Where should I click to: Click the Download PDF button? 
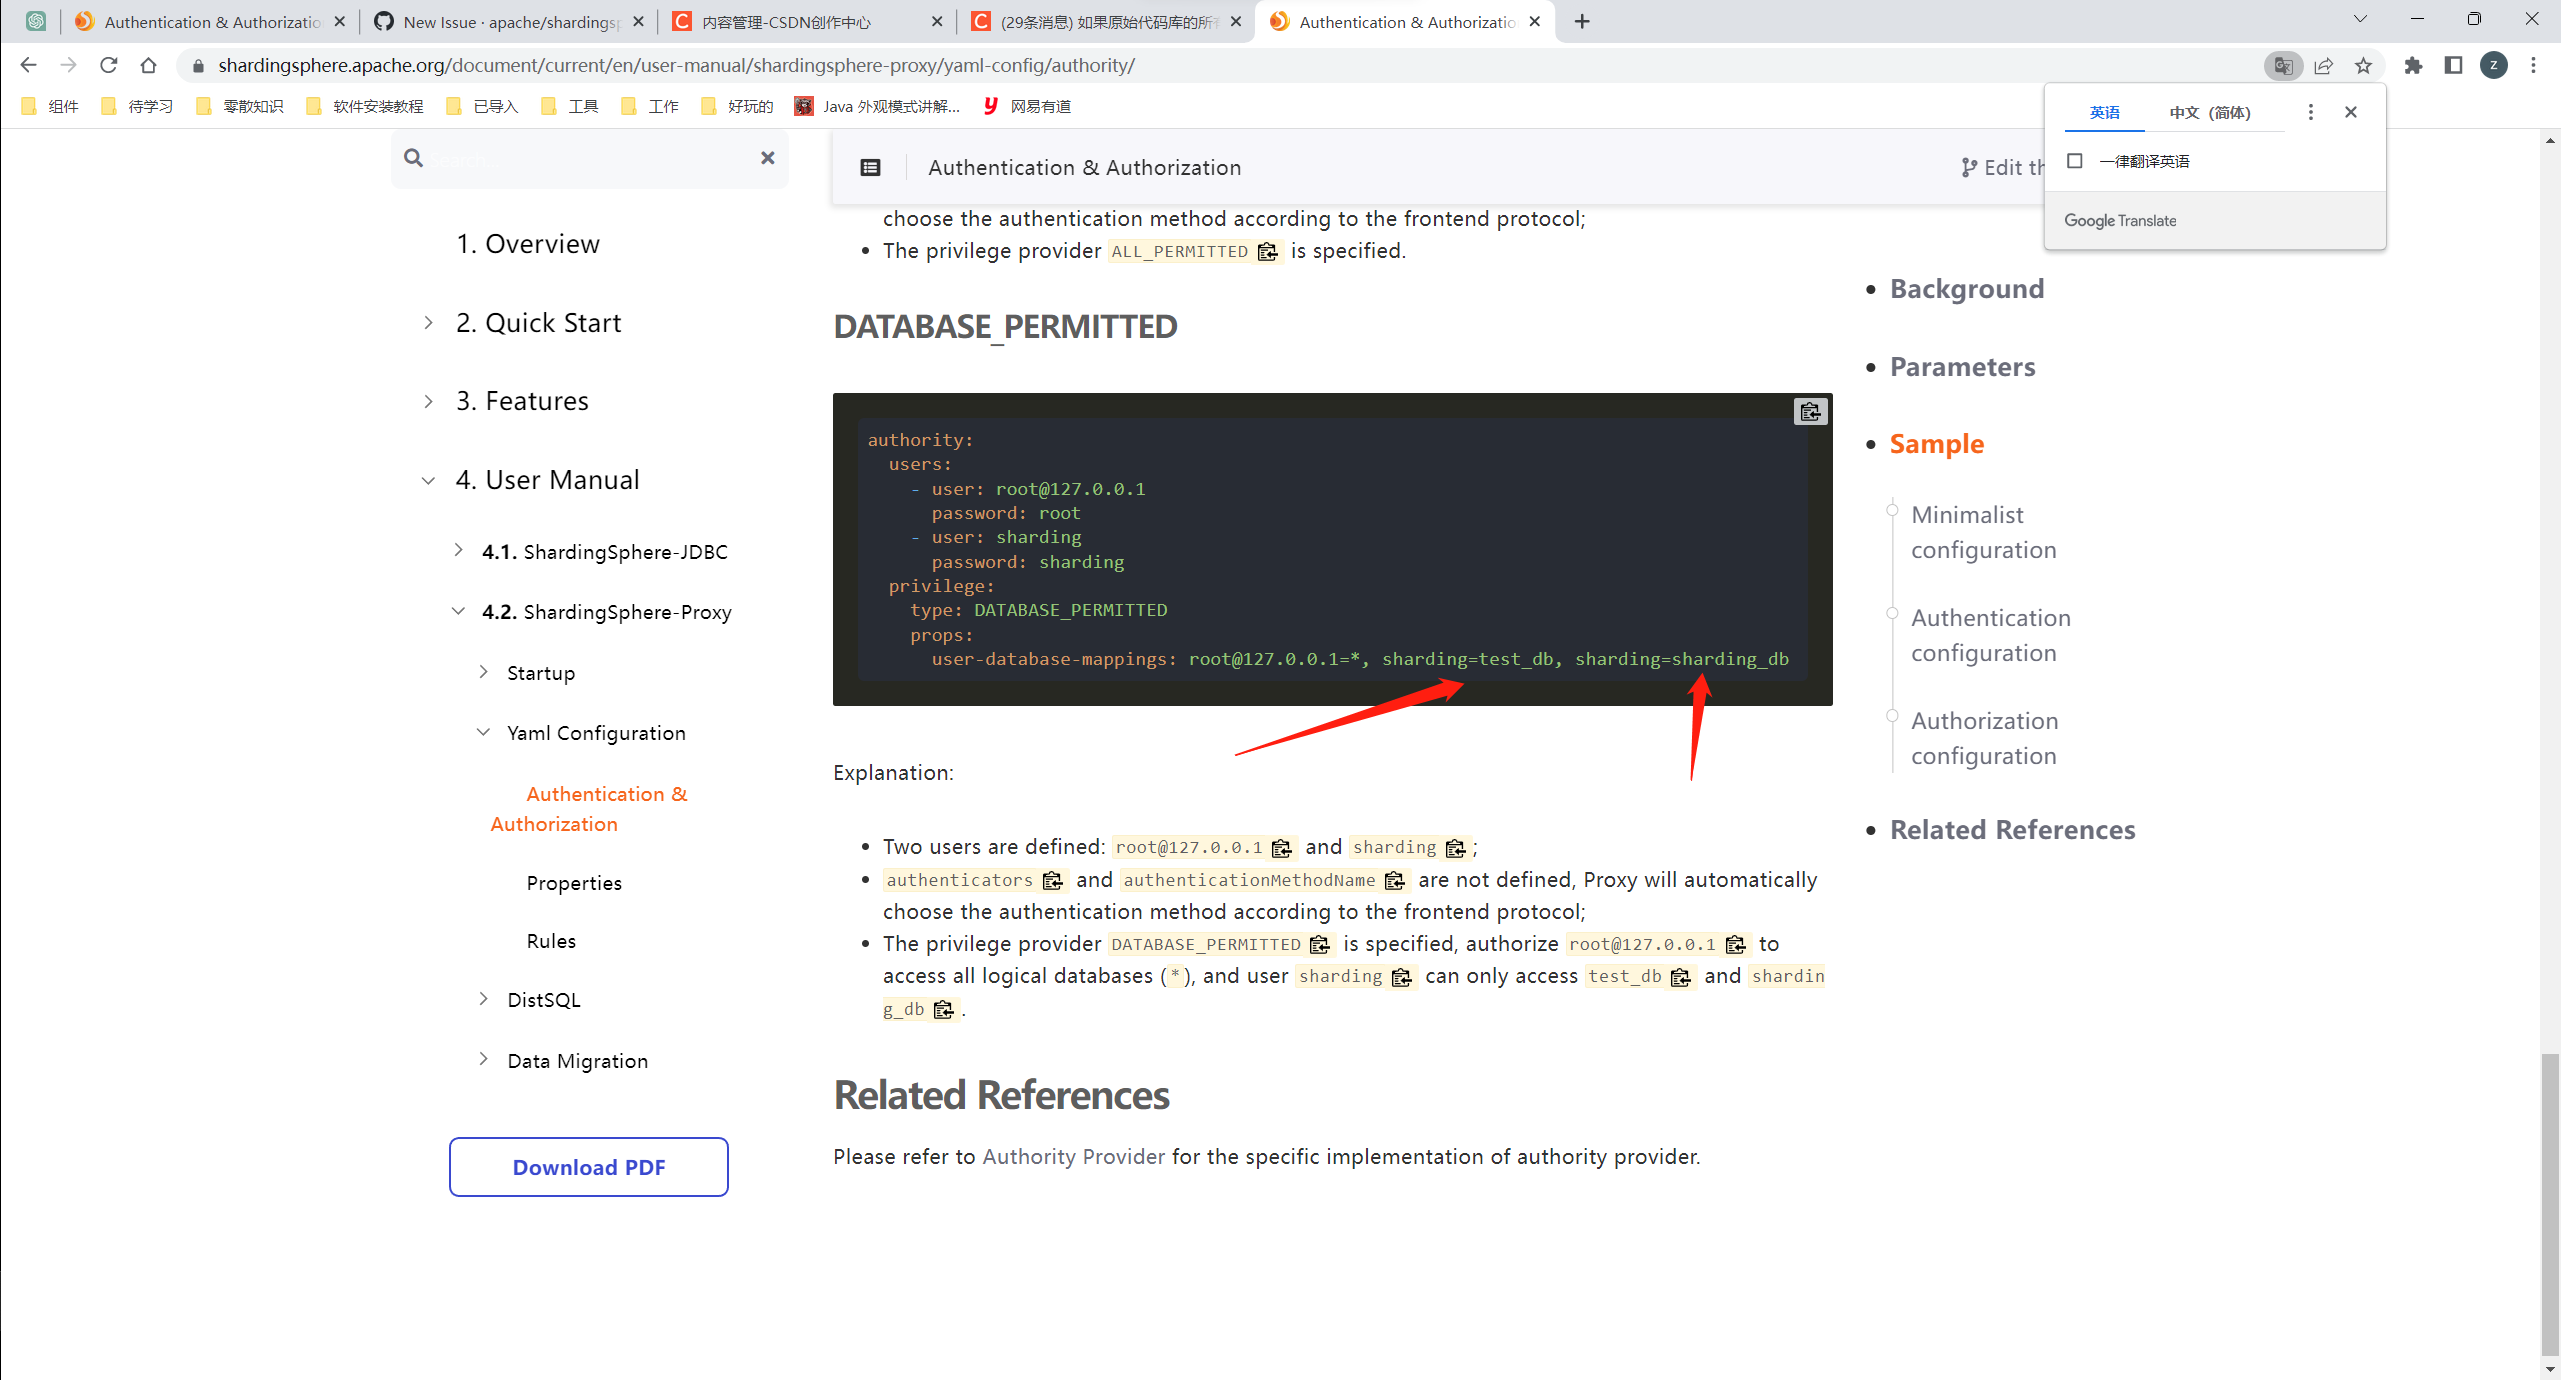pos(588,1166)
